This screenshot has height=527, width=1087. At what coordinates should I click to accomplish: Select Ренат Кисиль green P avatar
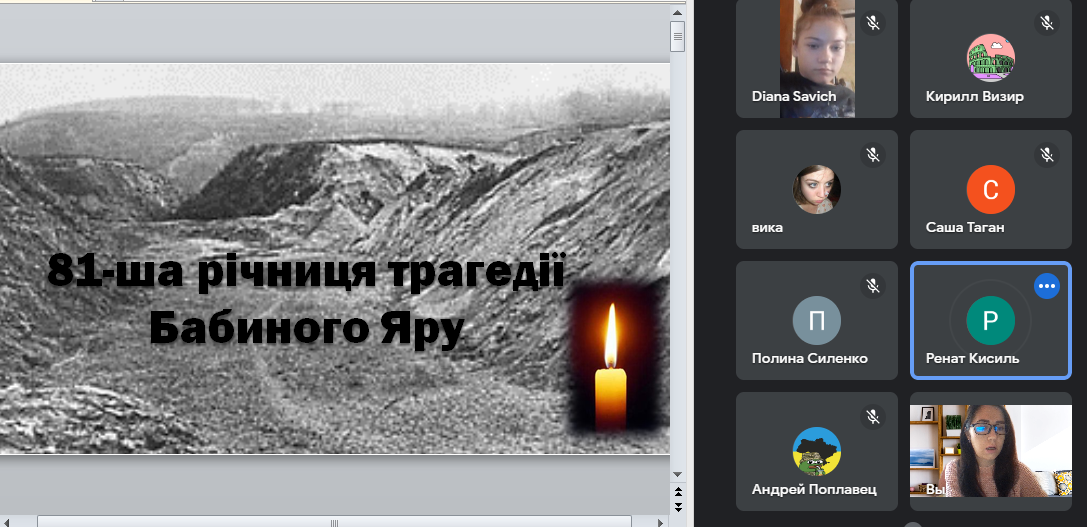tap(991, 320)
